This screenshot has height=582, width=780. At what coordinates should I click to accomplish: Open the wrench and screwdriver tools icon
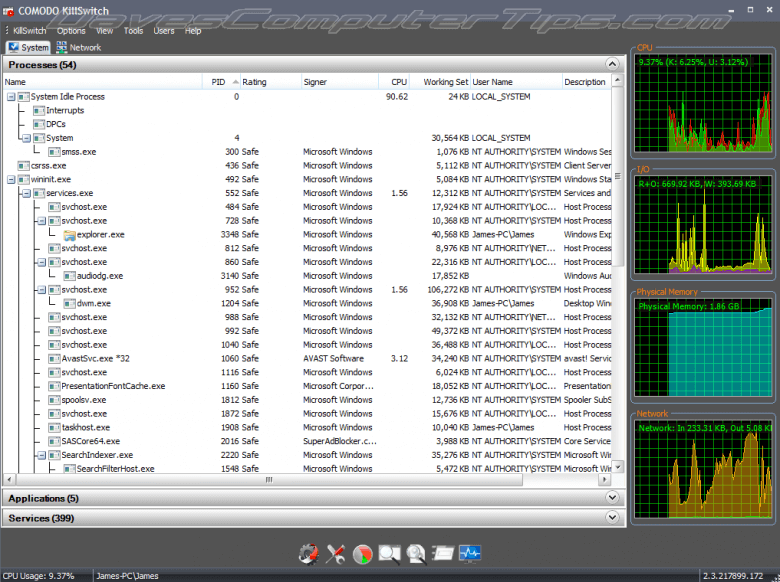pyautogui.click(x=336, y=553)
